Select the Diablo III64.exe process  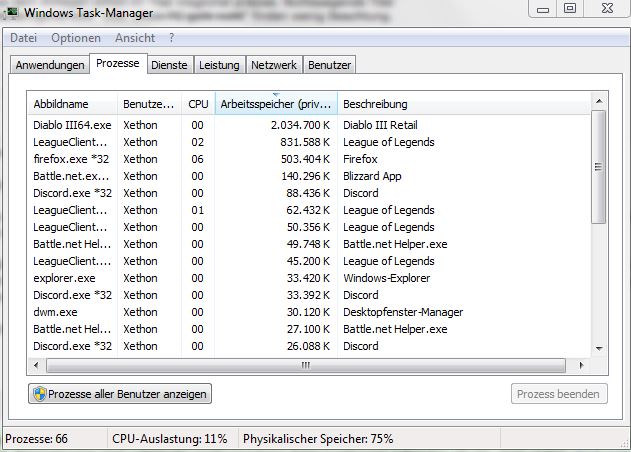point(309,125)
